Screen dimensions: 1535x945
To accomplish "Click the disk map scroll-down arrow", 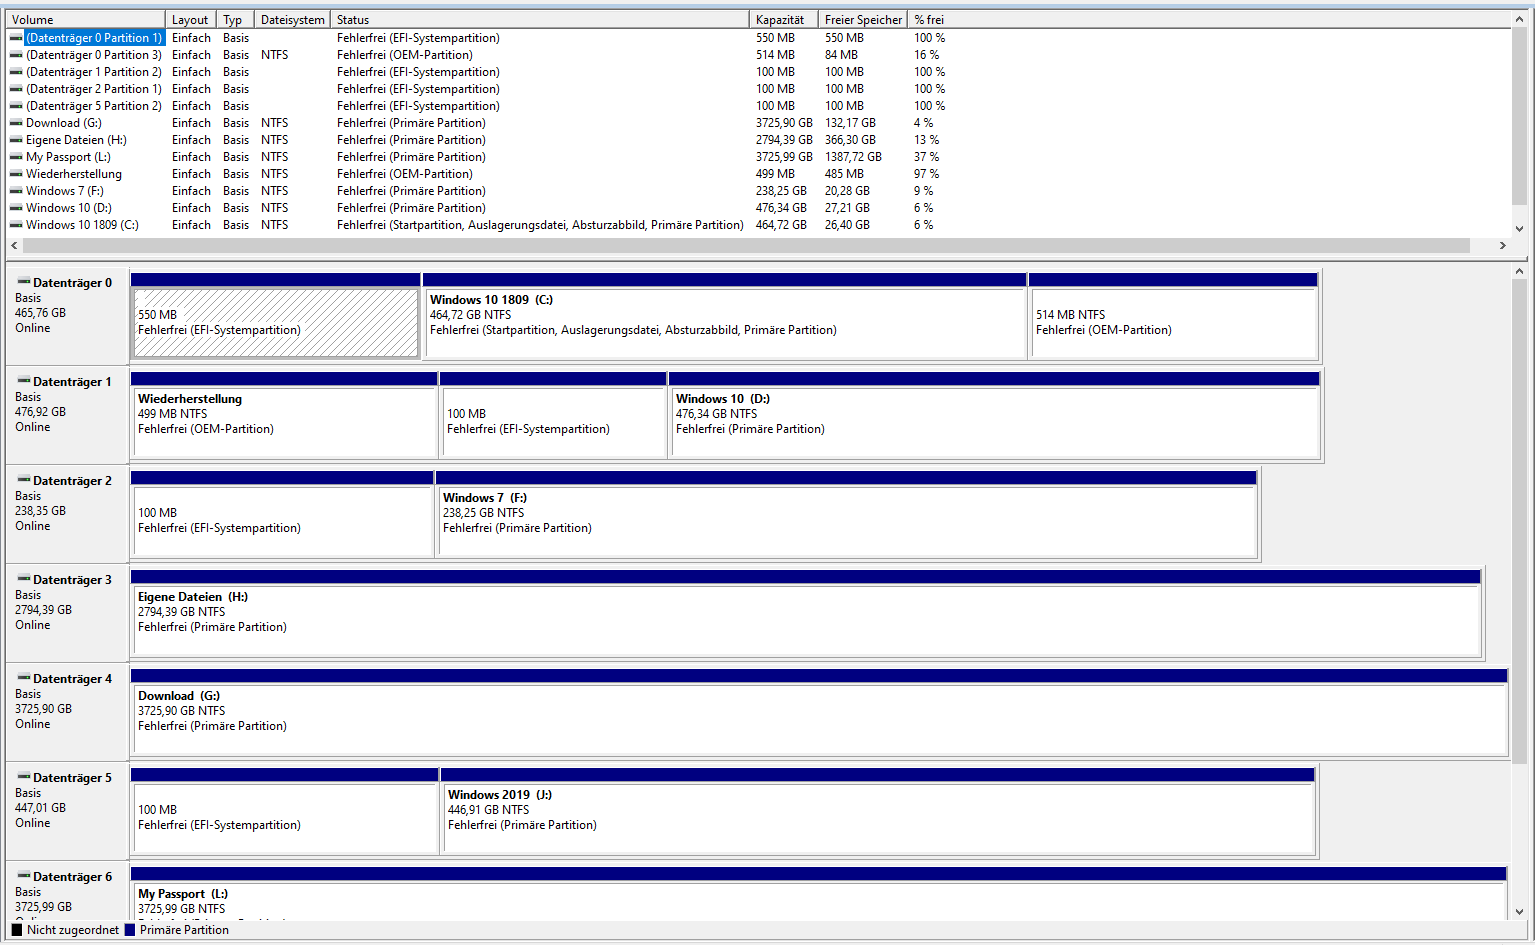I will click(1520, 912).
